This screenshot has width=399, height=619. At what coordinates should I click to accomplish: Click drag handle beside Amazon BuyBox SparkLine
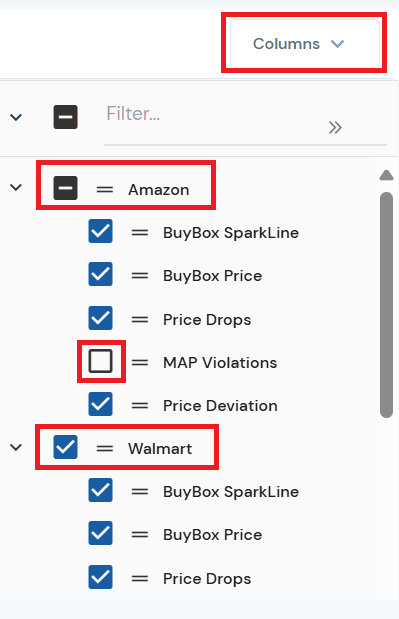coord(140,233)
